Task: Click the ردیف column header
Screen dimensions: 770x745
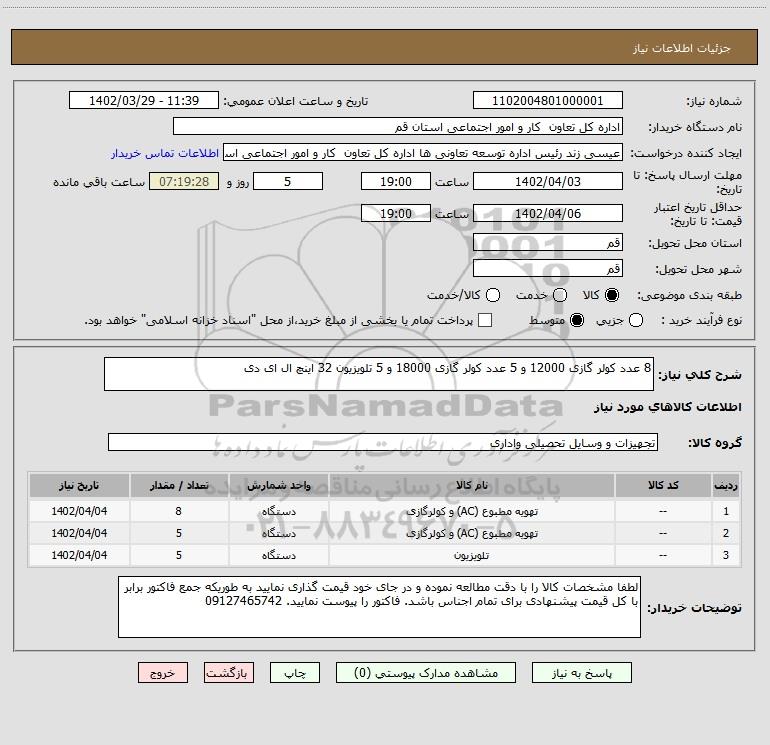Action: [x=726, y=485]
